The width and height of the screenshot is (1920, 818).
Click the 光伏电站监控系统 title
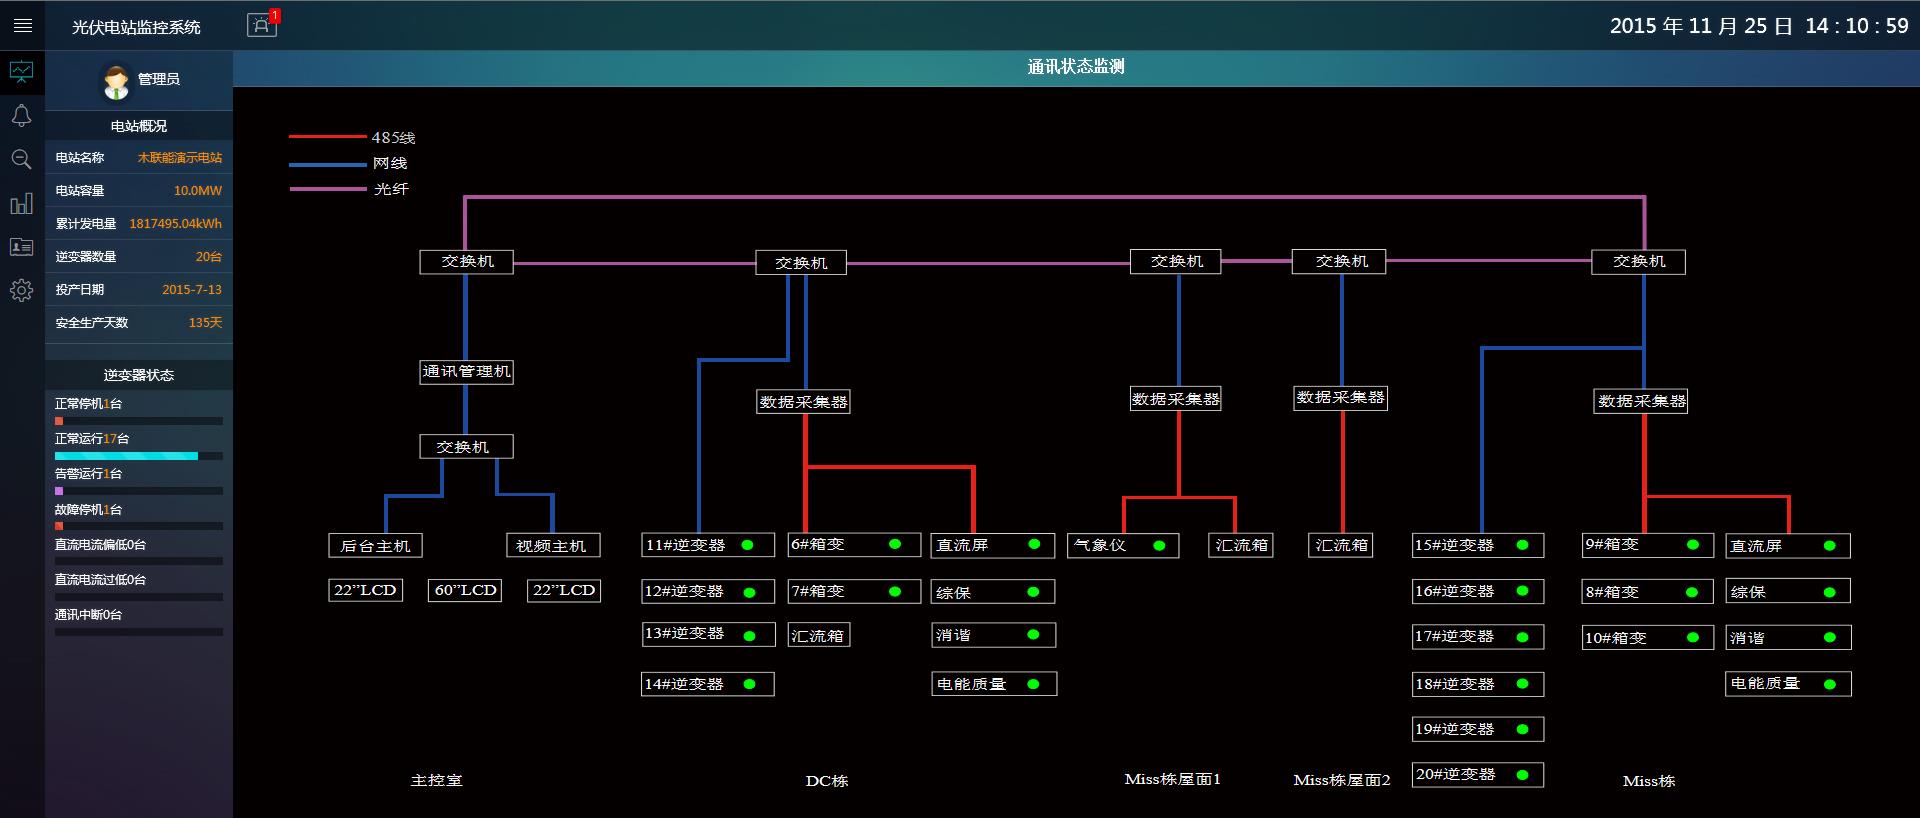click(136, 28)
